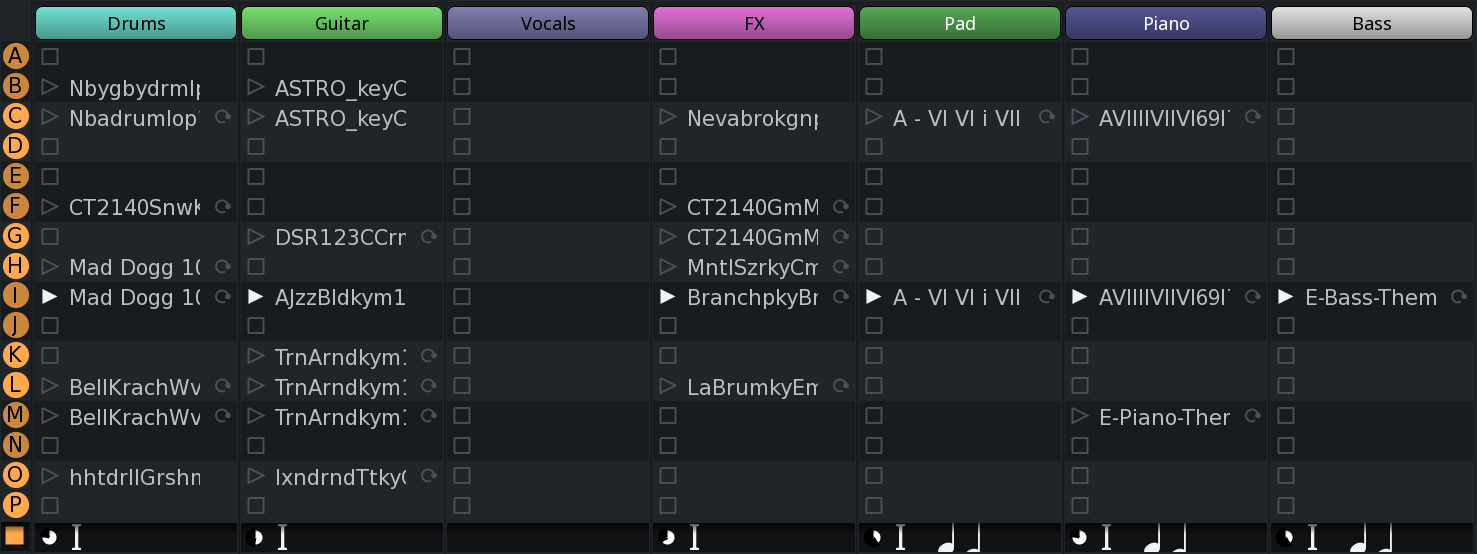The image size is (1477, 554).
Task: Open follow action icon on E-Bass-Them clip
Action: click(x=1459, y=297)
